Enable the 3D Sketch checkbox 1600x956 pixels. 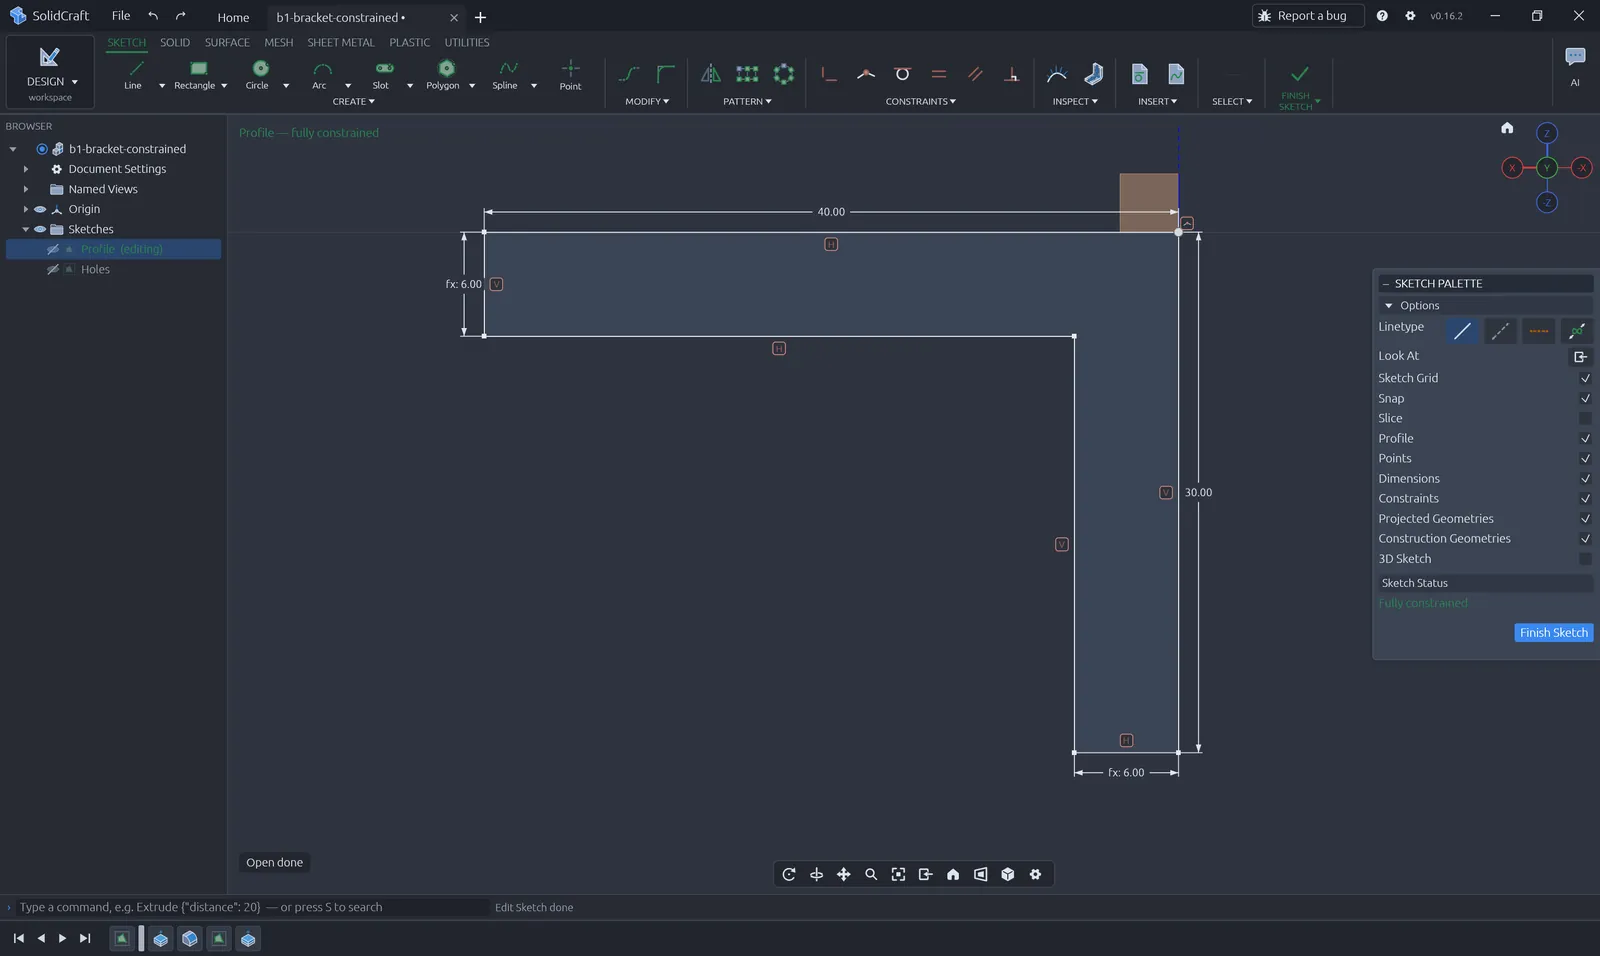1585,558
